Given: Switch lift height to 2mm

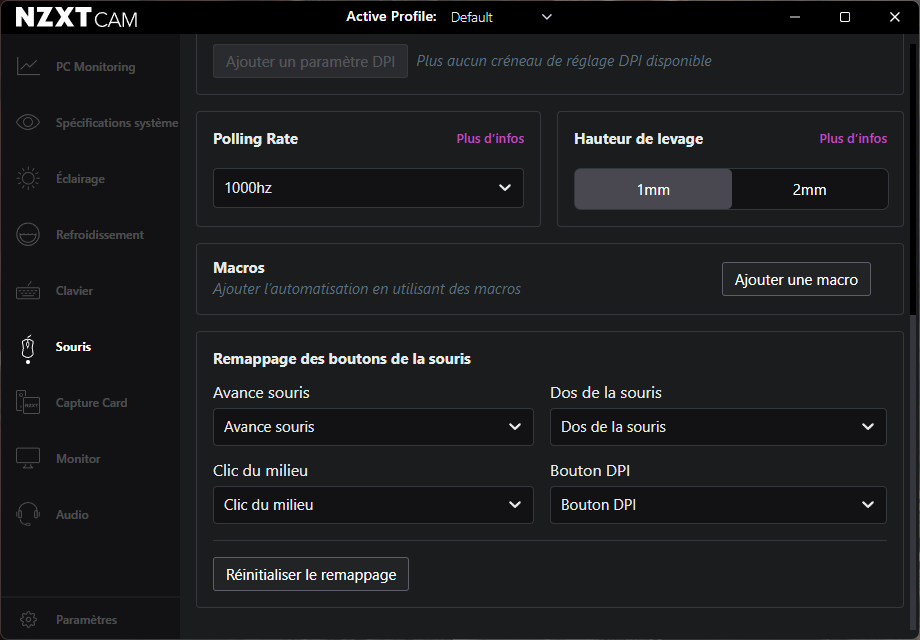Looking at the screenshot, I should [809, 189].
